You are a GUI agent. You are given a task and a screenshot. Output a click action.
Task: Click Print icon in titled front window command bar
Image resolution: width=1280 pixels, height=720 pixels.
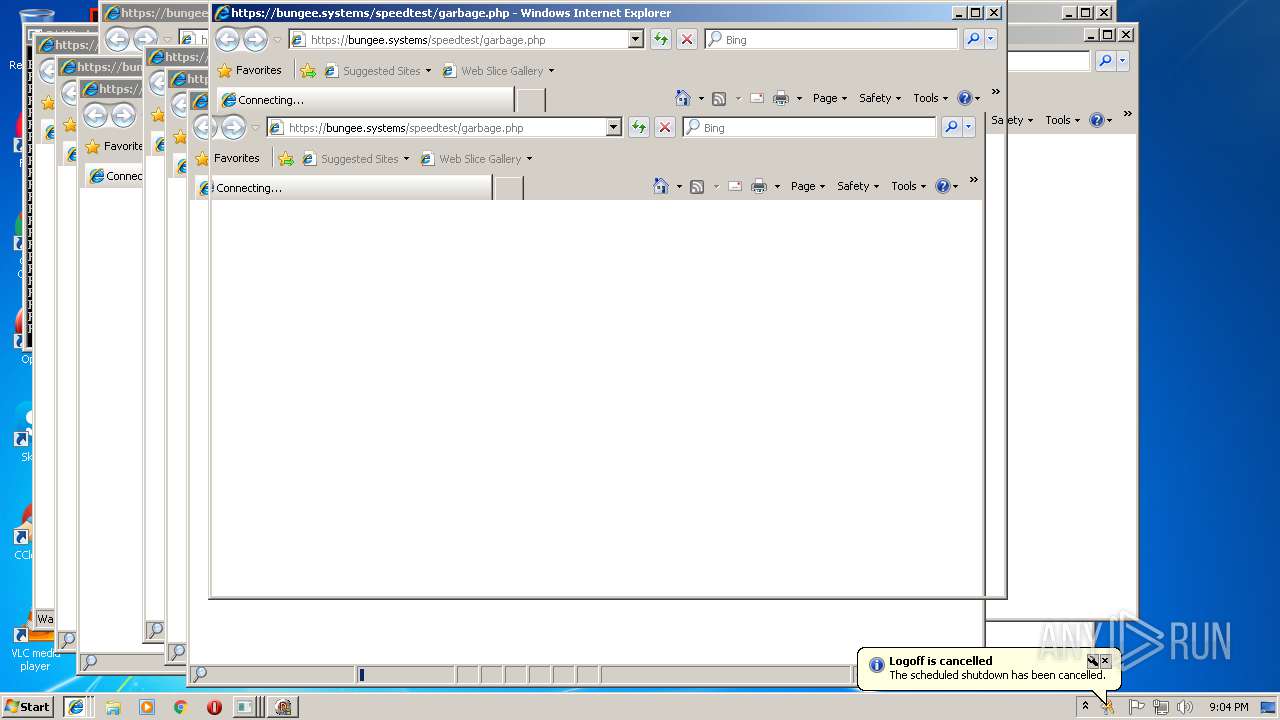click(x=781, y=98)
